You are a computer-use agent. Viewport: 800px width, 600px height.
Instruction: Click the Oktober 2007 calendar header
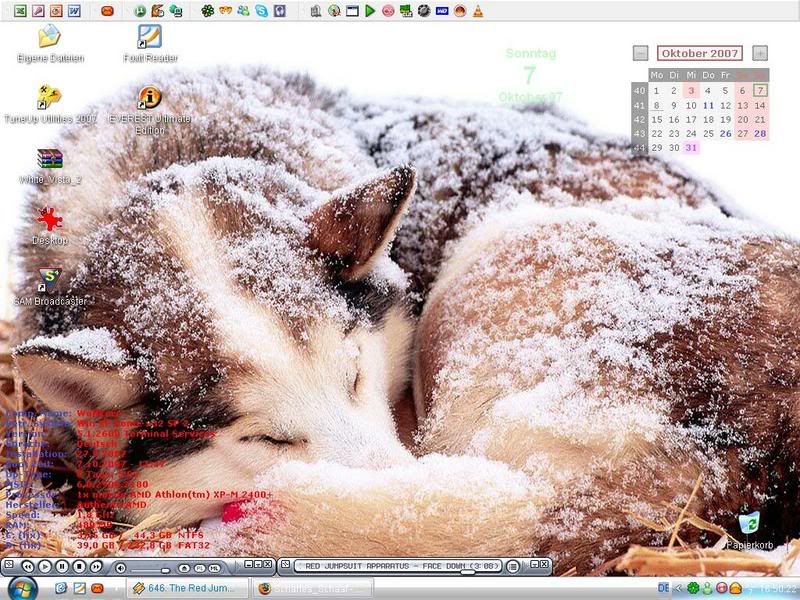click(700, 53)
